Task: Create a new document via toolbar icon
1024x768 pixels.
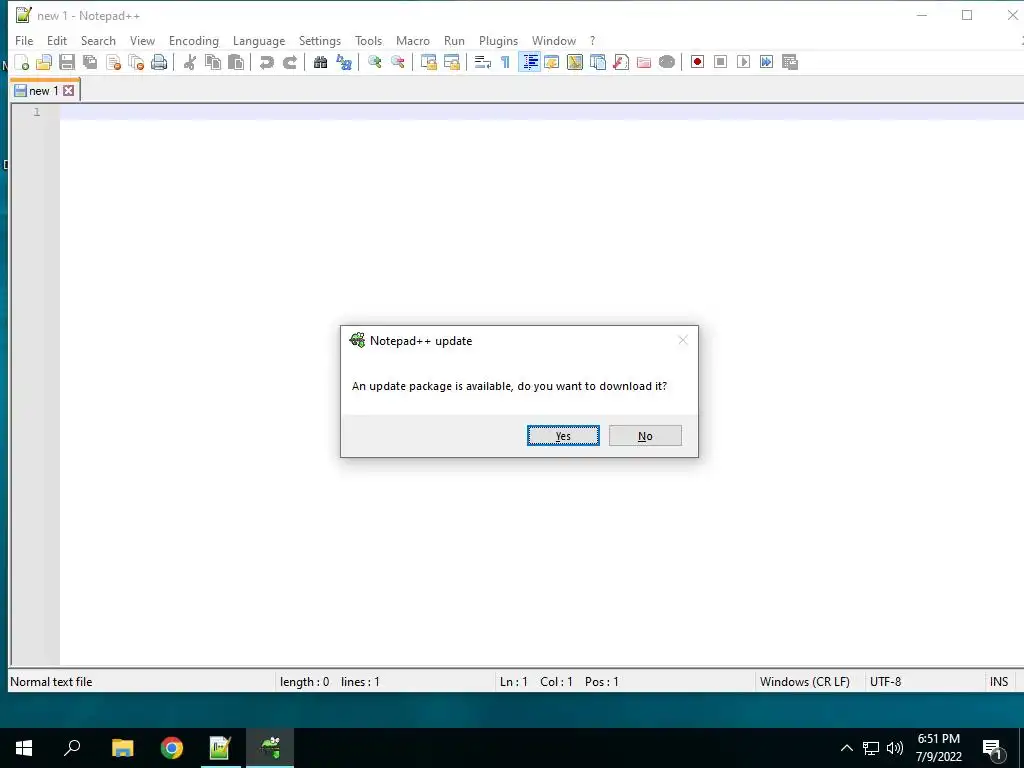Action: 22,62
